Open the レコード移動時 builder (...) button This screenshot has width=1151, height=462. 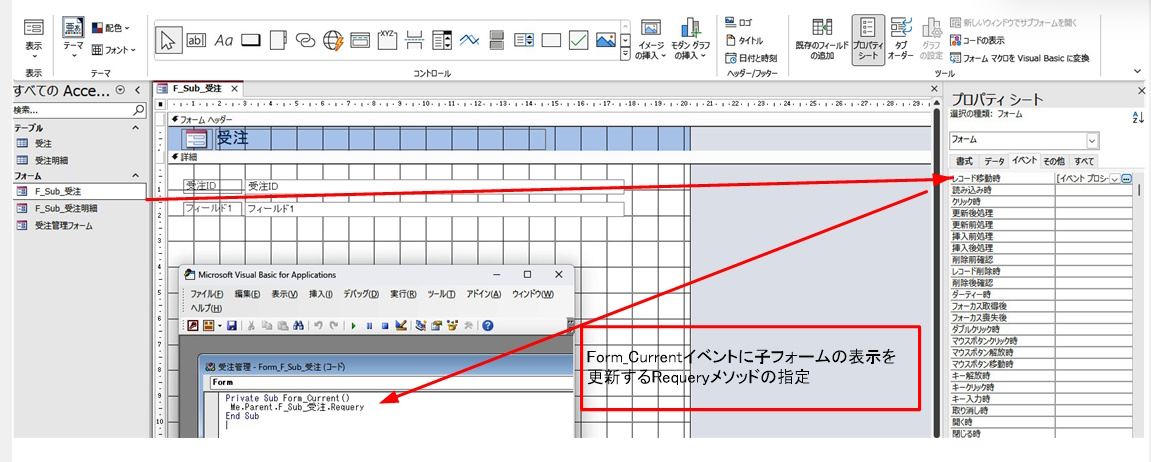click(x=1127, y=178)
